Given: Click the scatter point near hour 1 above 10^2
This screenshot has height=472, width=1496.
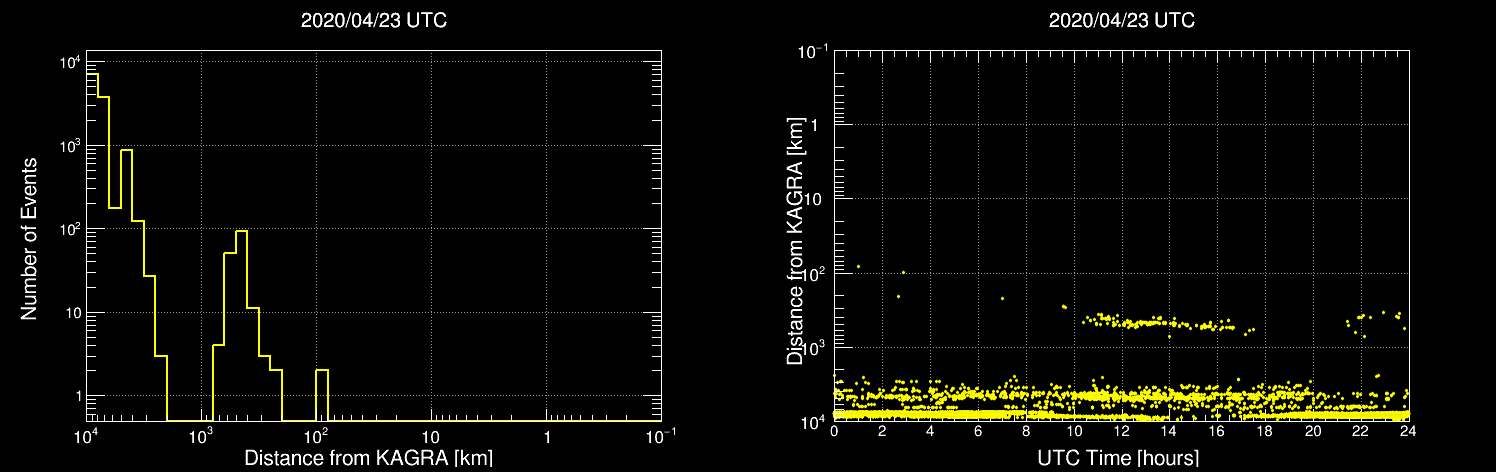Looking at the screenshot, I should pyautogui.click(x=858, y=266).
